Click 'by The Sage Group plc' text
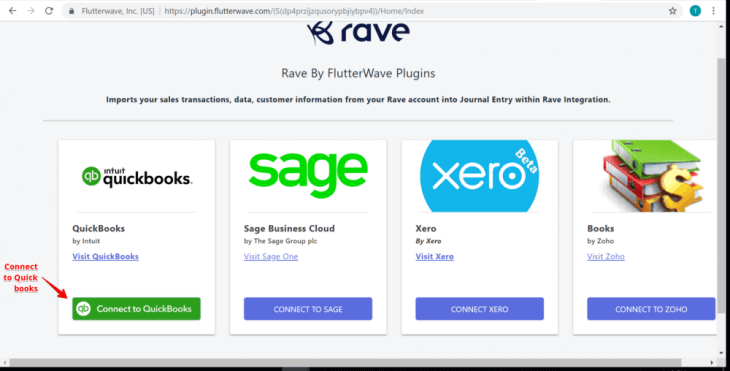The width and height of the screenshot is (730, 371). 280,241
